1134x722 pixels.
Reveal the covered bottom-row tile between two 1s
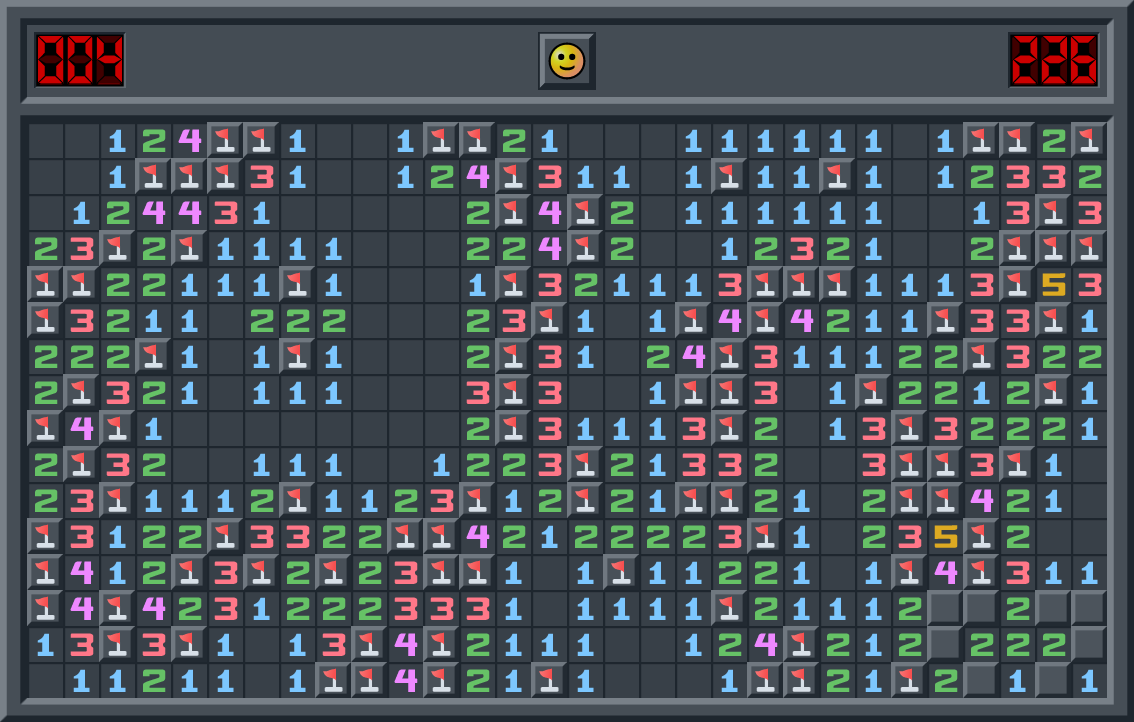tap(1053, 681)
